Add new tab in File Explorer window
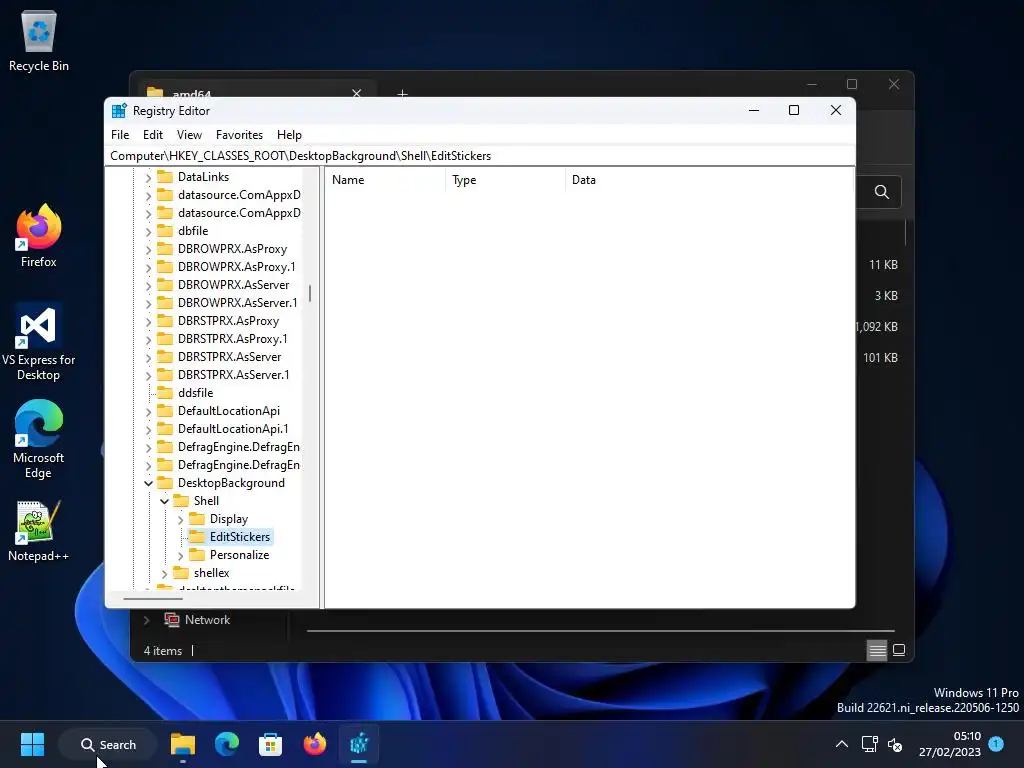 coord(402,94)
